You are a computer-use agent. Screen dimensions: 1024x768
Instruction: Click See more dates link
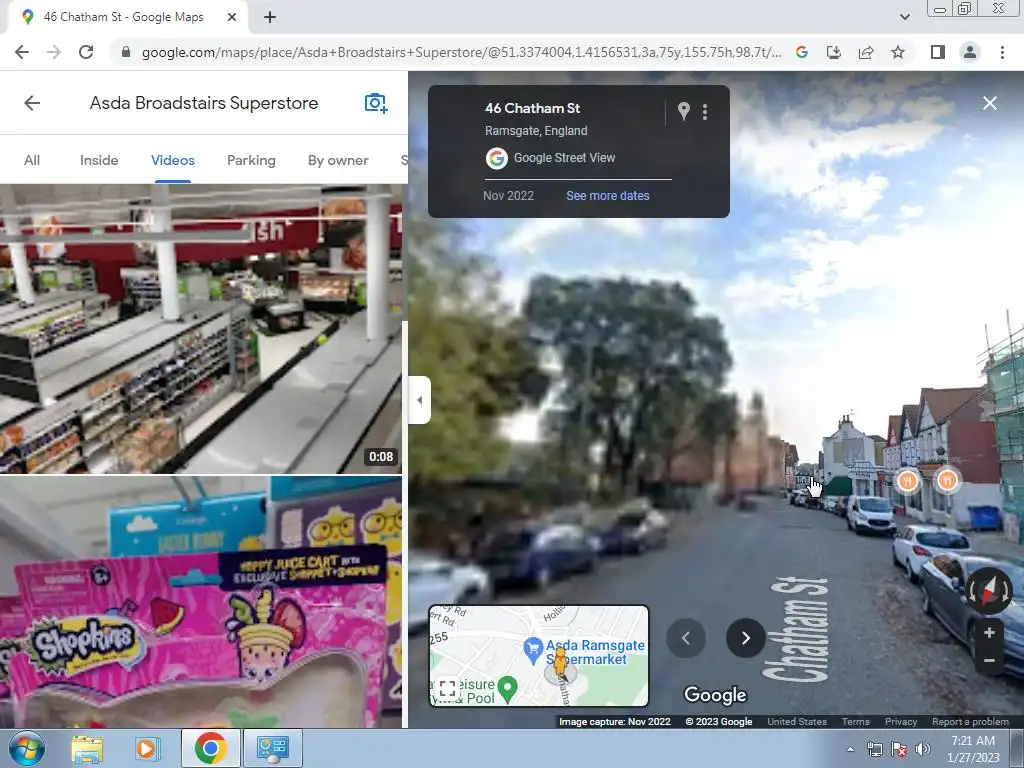point(607,195)
